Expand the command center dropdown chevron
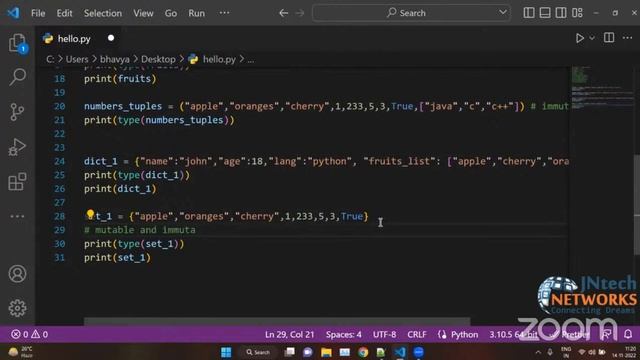640x360 pixels. 503,13
